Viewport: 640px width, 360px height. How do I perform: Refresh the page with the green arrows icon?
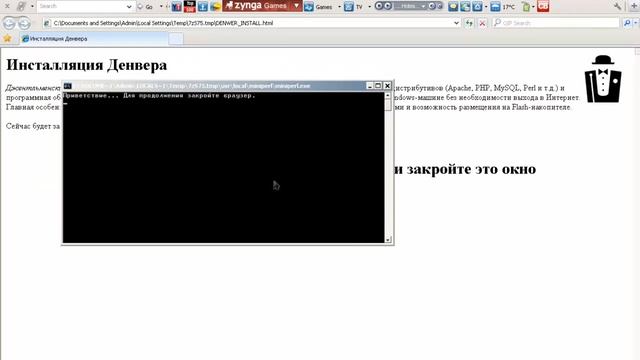click(x=469, y=23)
